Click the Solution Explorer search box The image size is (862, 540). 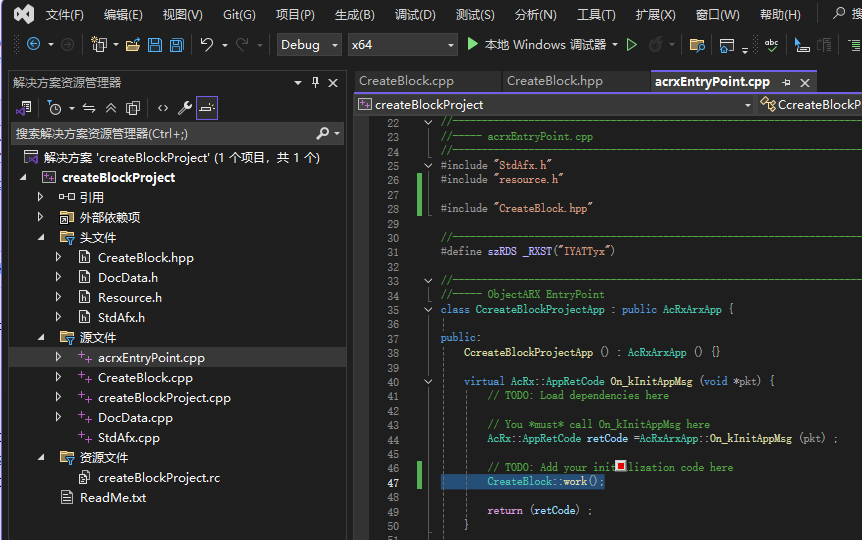[x=160, y=133]
